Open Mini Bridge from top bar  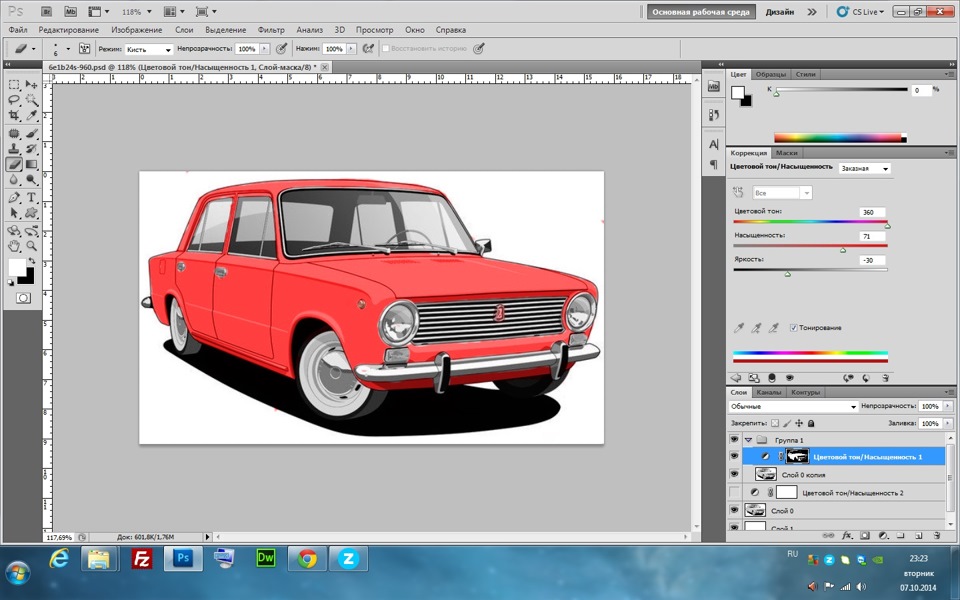(70, 11)
